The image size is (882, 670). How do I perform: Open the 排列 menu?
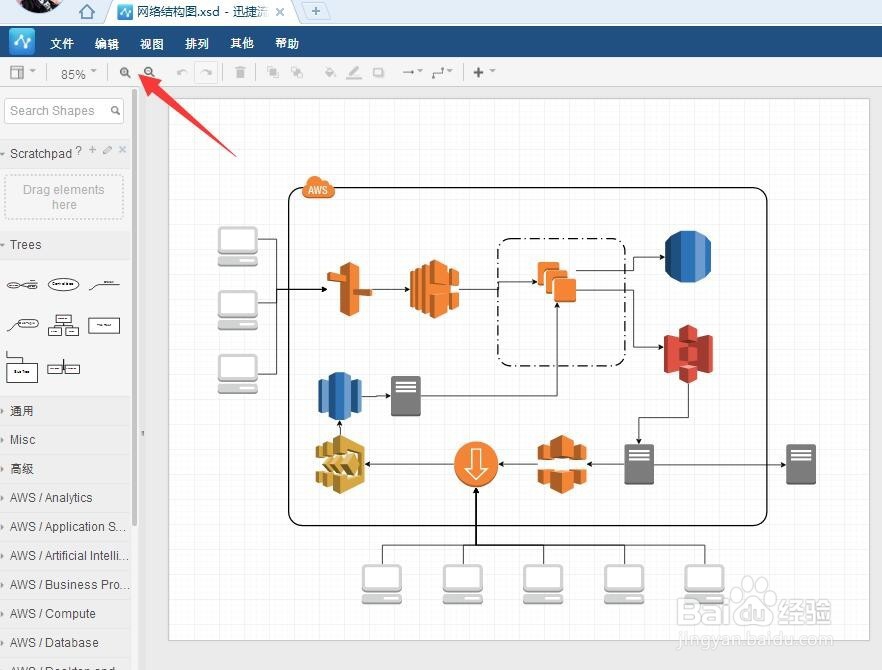[x=197, y=43]
